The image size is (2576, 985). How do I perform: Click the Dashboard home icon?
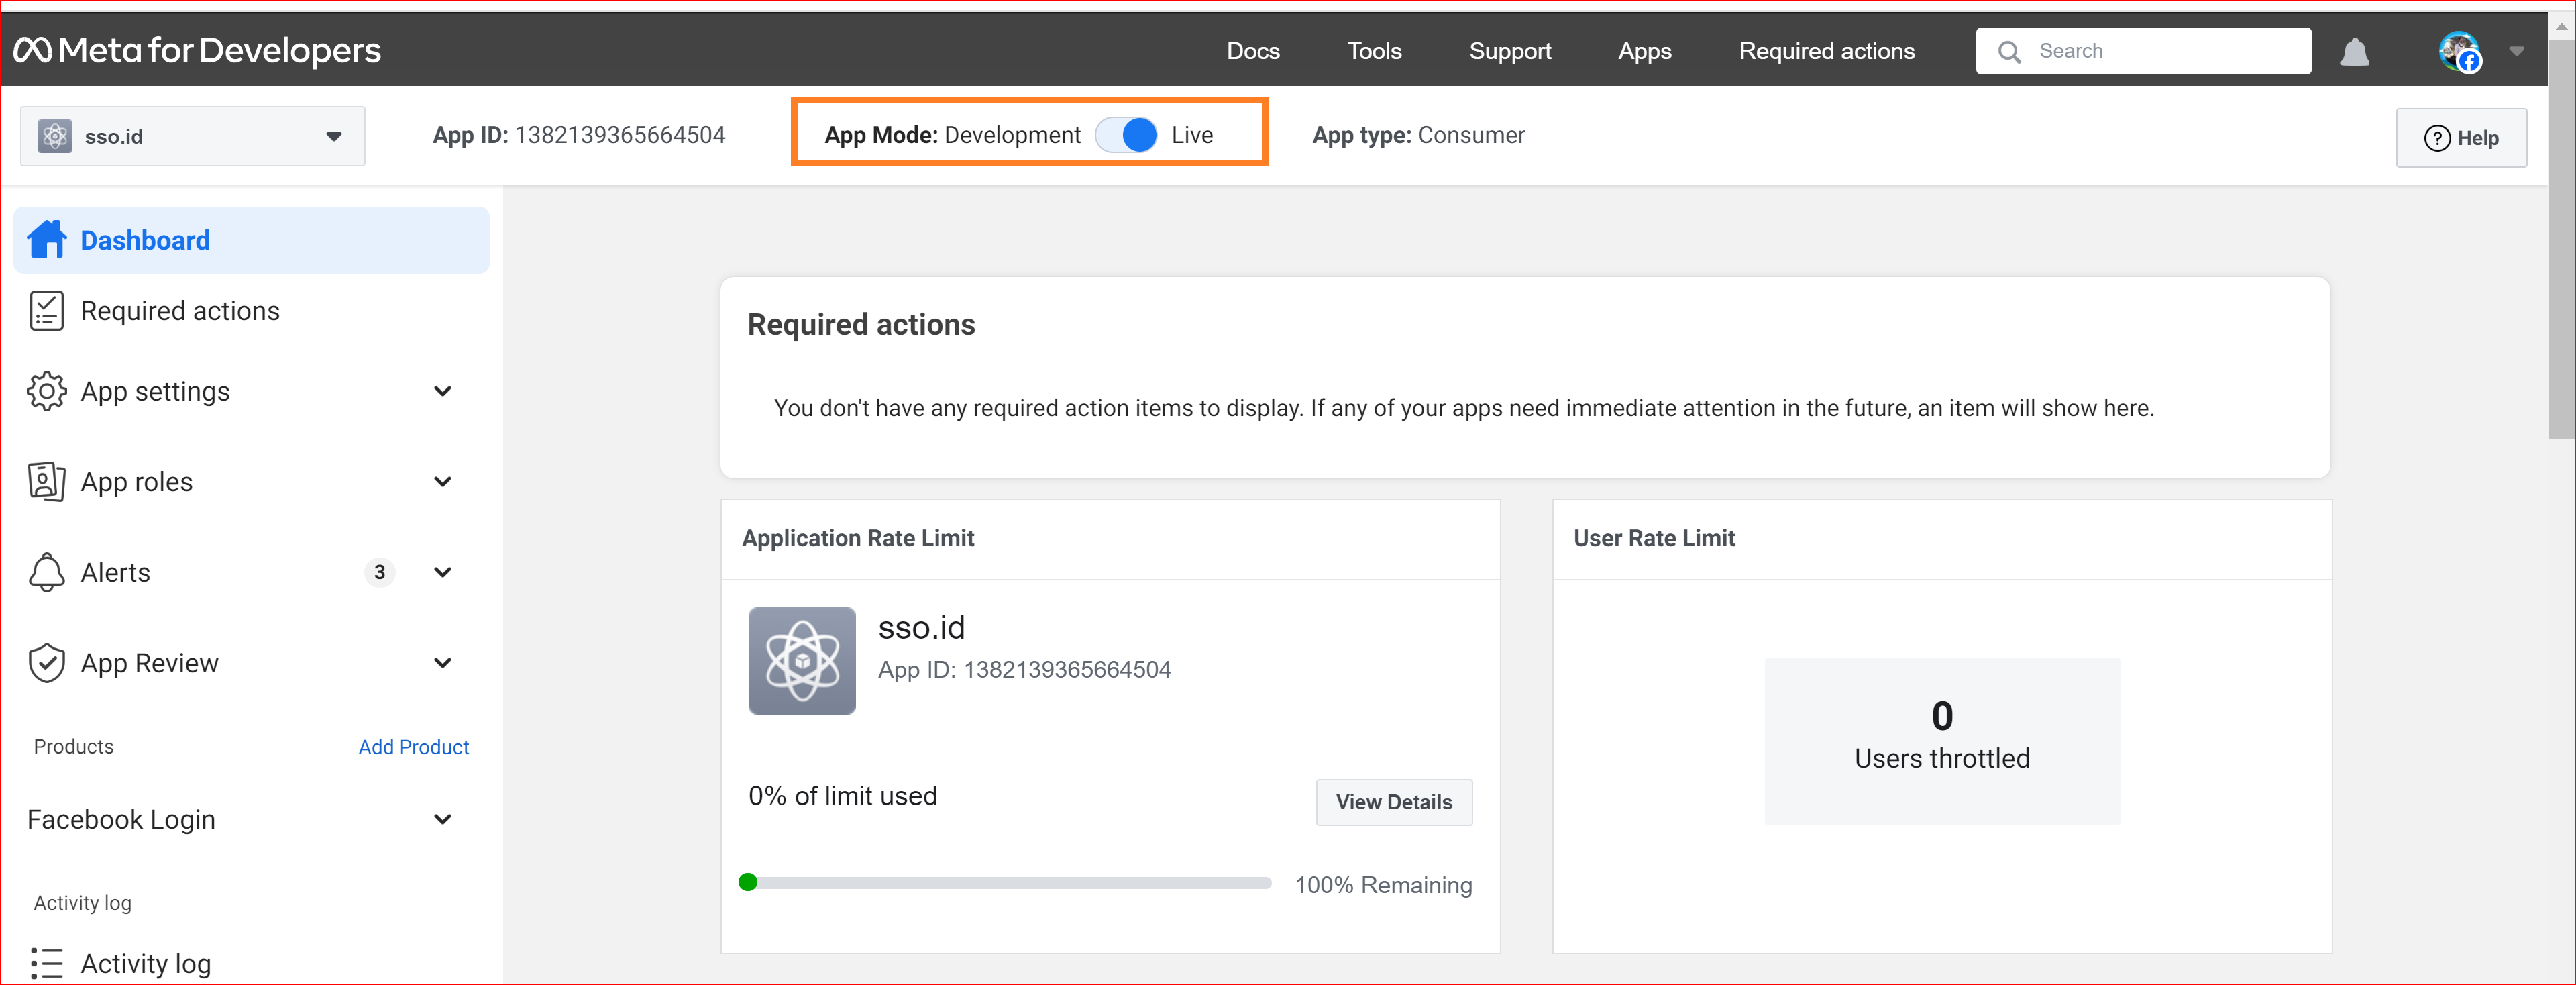(x=47, y=240)
